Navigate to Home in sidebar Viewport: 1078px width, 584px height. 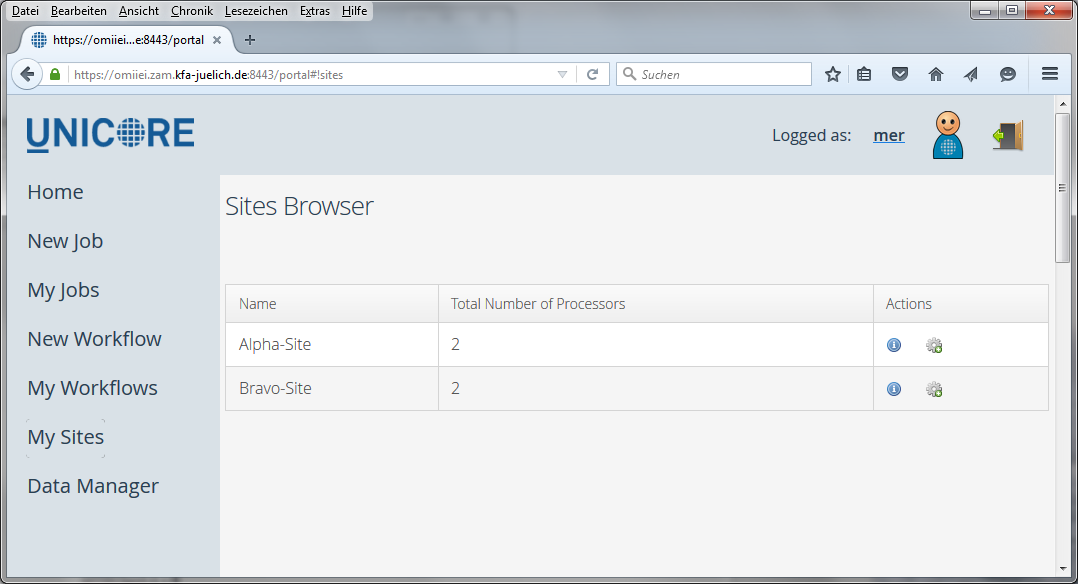pyautogui.click(x=55, y=192)
